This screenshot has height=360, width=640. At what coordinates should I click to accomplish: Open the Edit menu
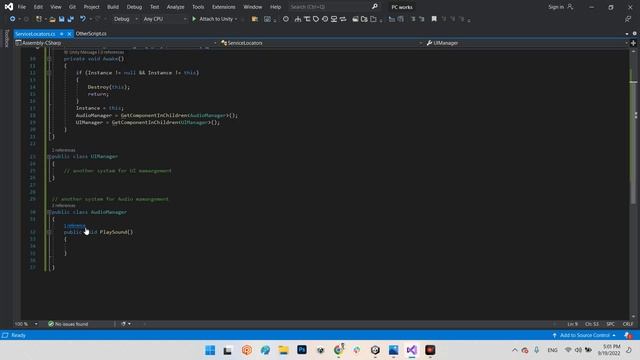coord(38,7)
